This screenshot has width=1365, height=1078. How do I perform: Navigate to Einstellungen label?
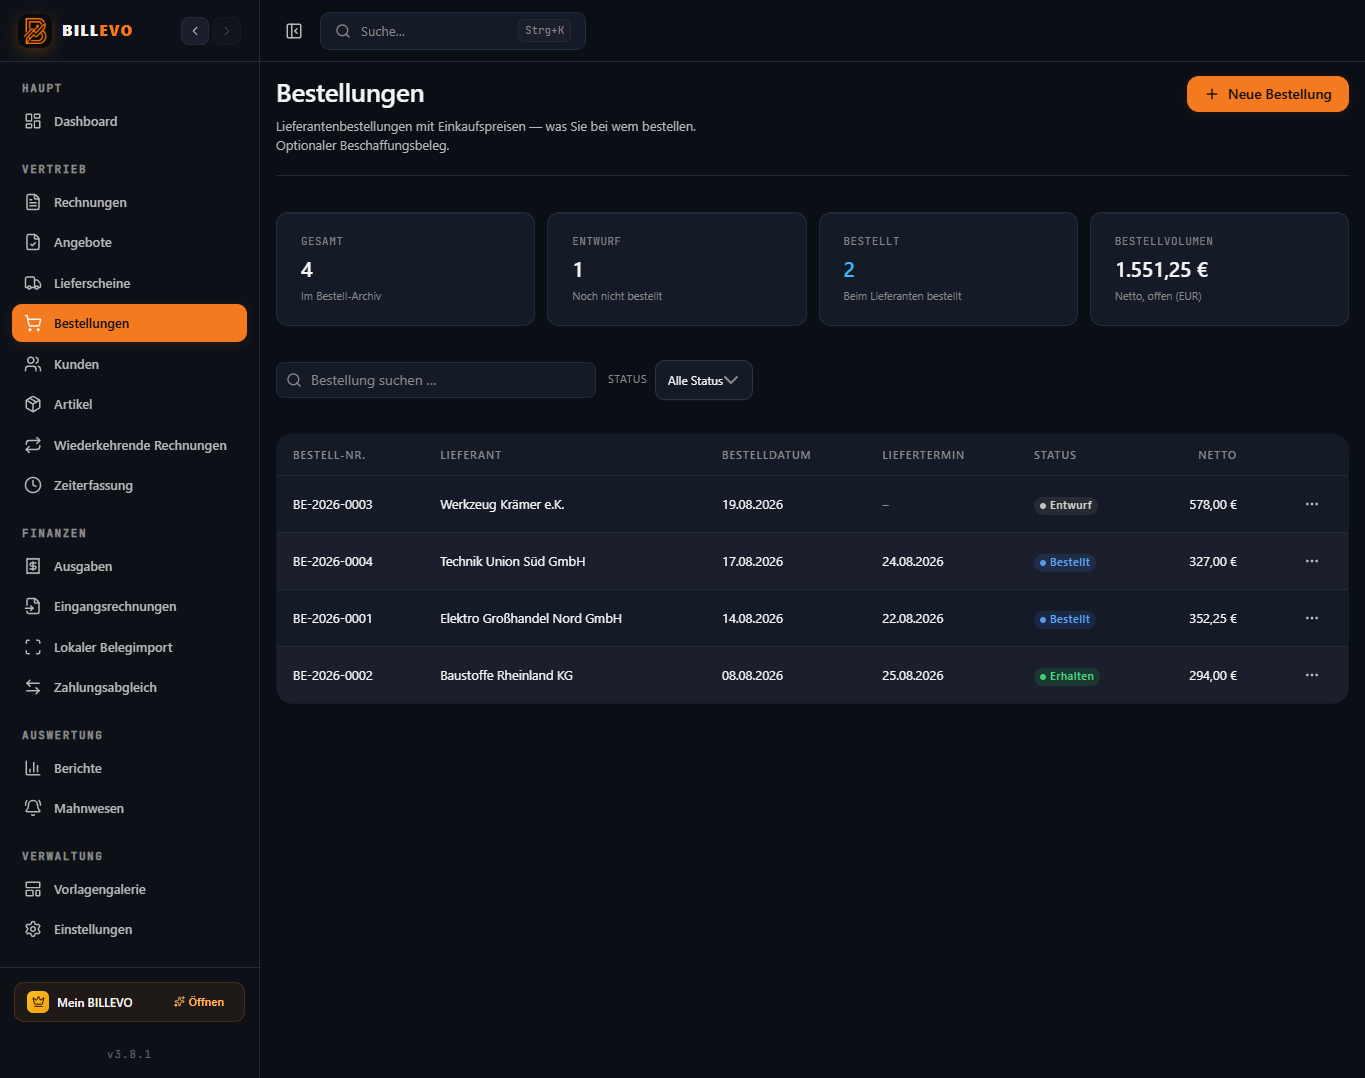pos(93,929)
